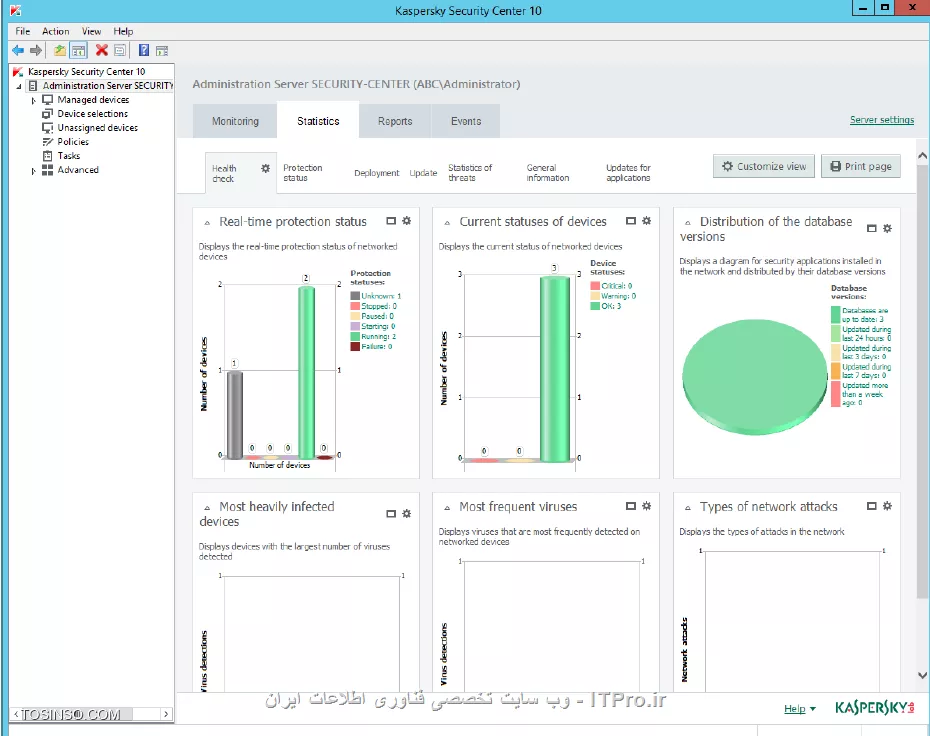Viewport: 930px width, 736px height.
Task: Open Real-time protection status gear settings
Action: tap(406, 221)
